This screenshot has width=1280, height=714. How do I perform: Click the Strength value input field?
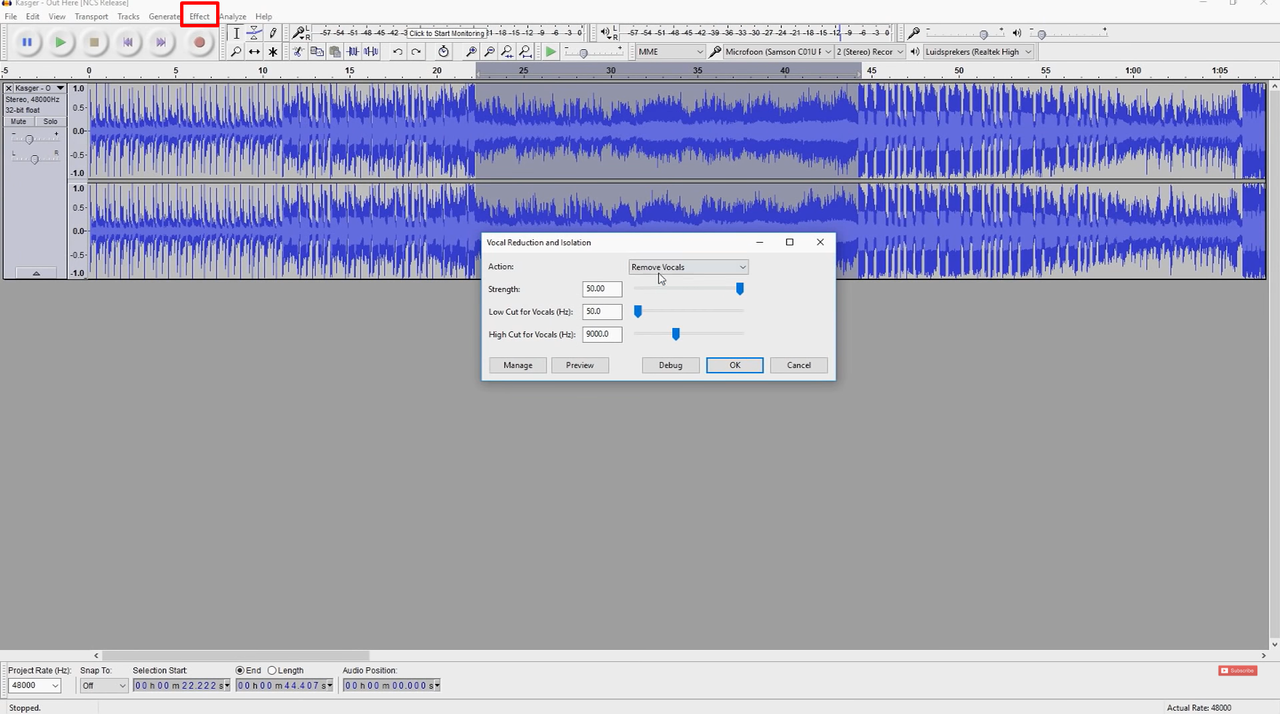click(602, 289)
